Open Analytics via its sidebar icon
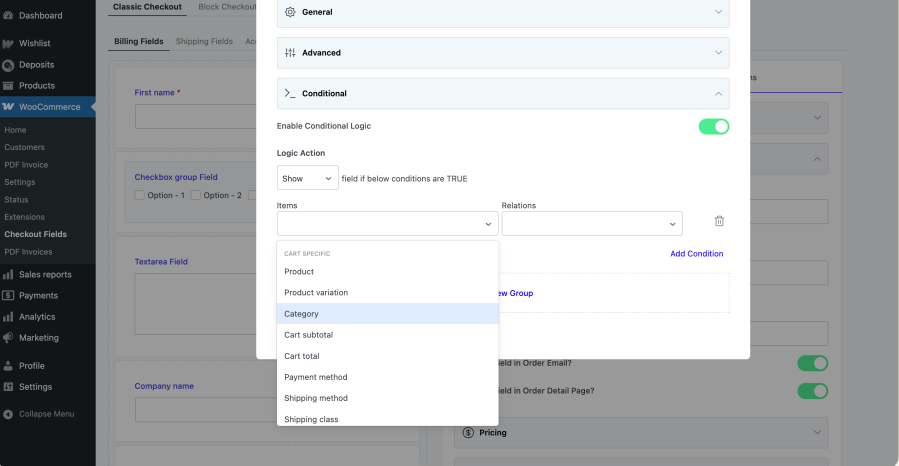The height and width of the screenshot is (466, 899). tap(8, 317)
